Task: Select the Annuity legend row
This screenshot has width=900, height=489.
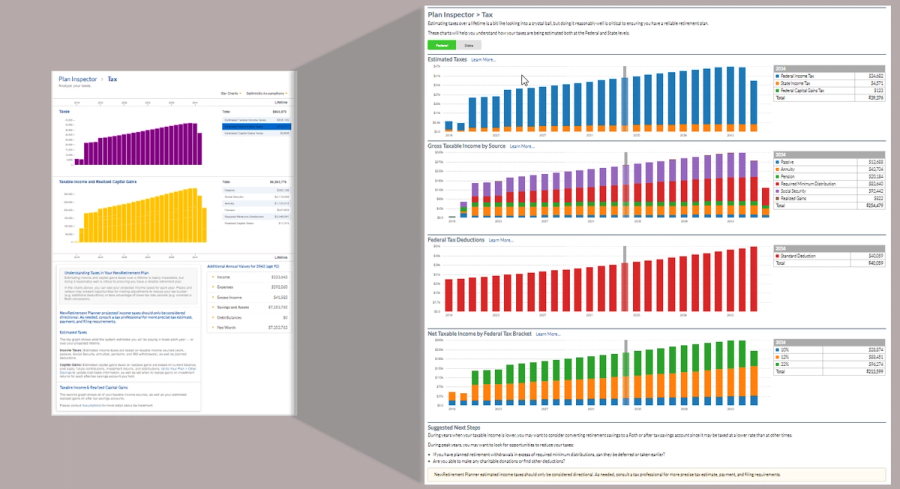Action: (829, 169)
